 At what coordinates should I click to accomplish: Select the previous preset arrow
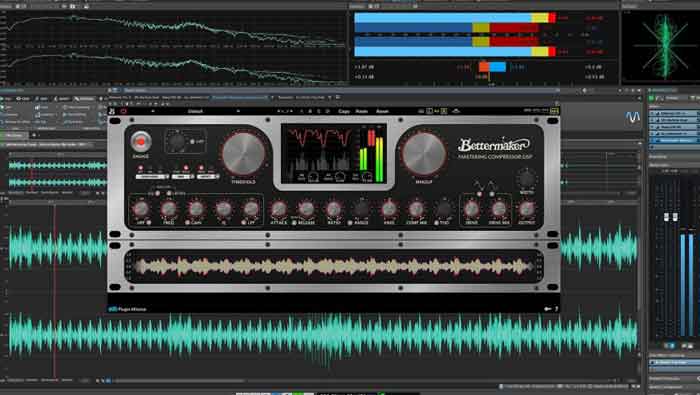[153, 111]
